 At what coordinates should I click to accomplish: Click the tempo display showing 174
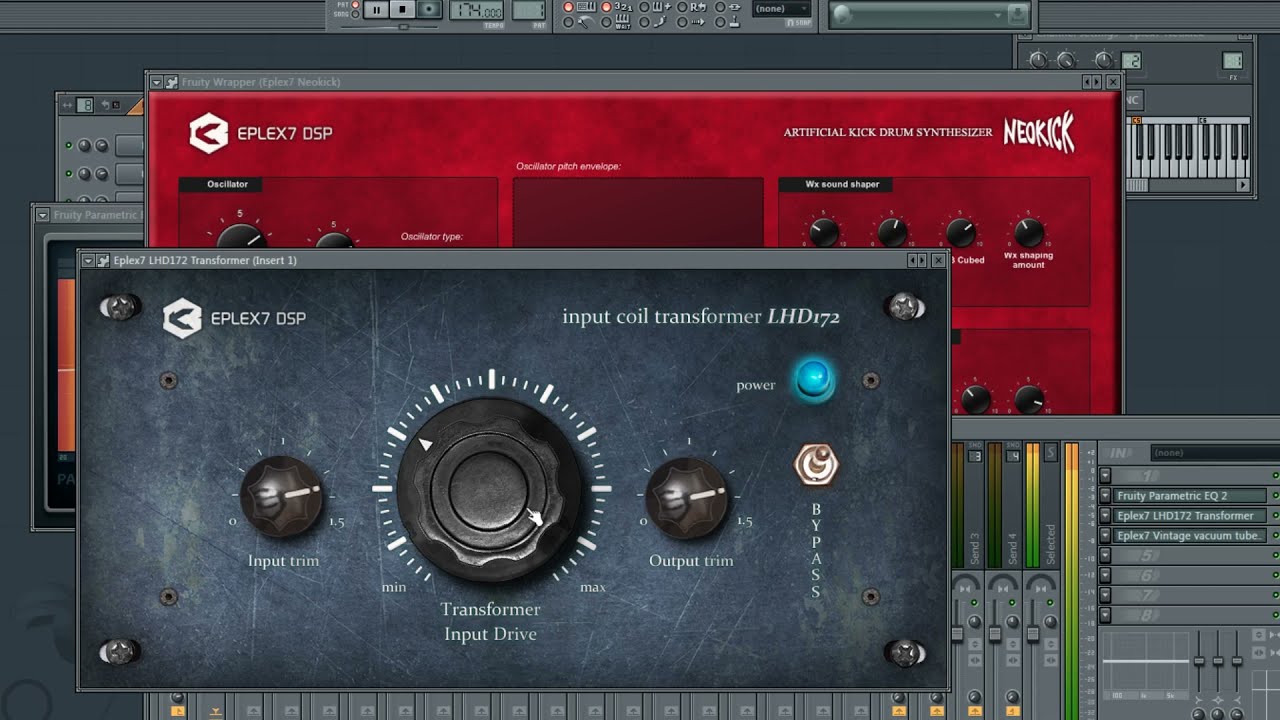[x=476, y=10]
